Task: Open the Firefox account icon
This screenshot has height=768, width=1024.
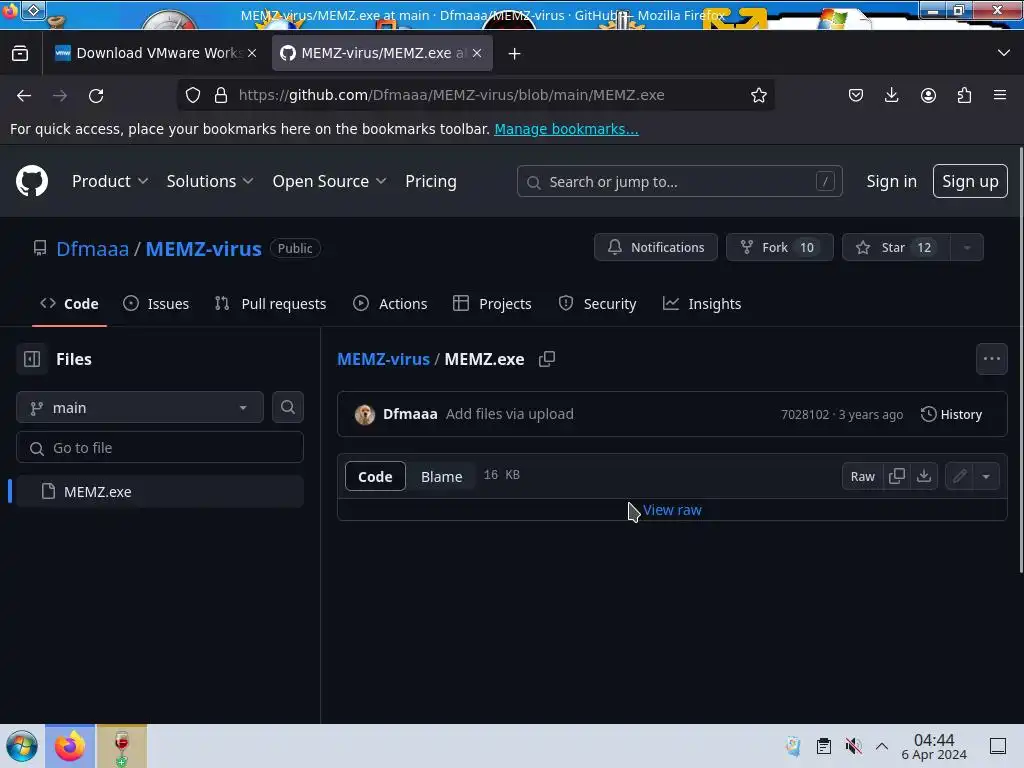Action: click(928, 95)
